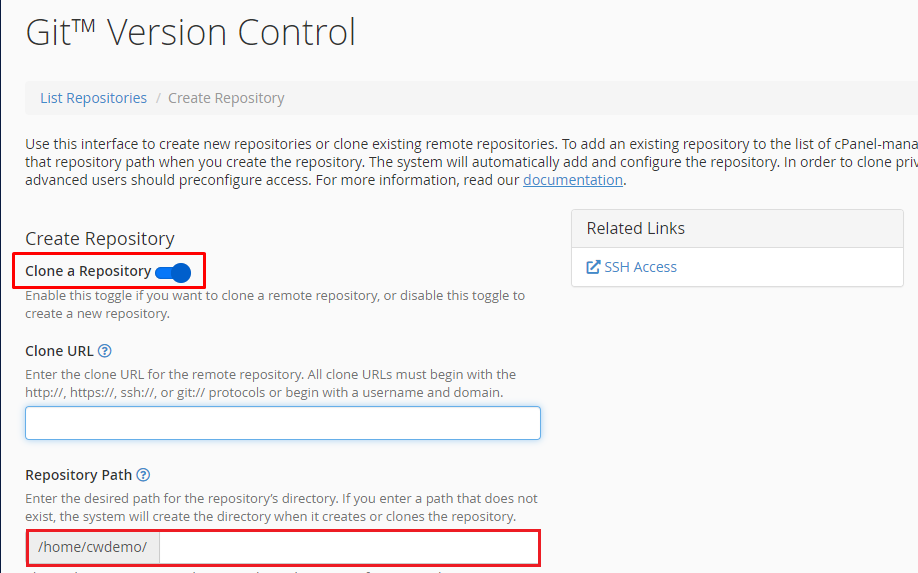Click the Related Links panel header

[737, 228]
